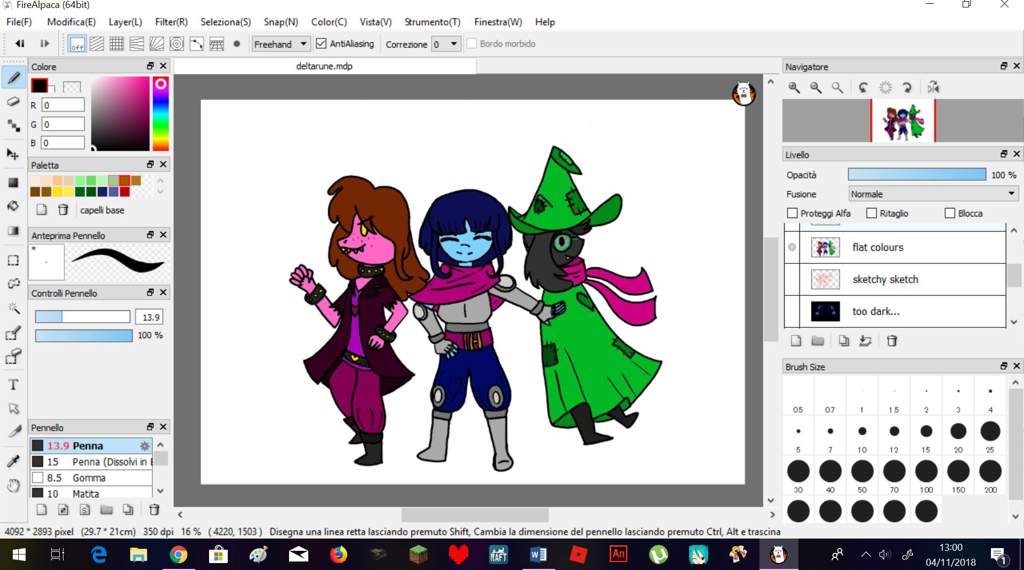Open the Correzione value dropdown
Image resolution: width=1024 pixels, height=570 pixels.
pyautogui.click(x=446, y=44)
